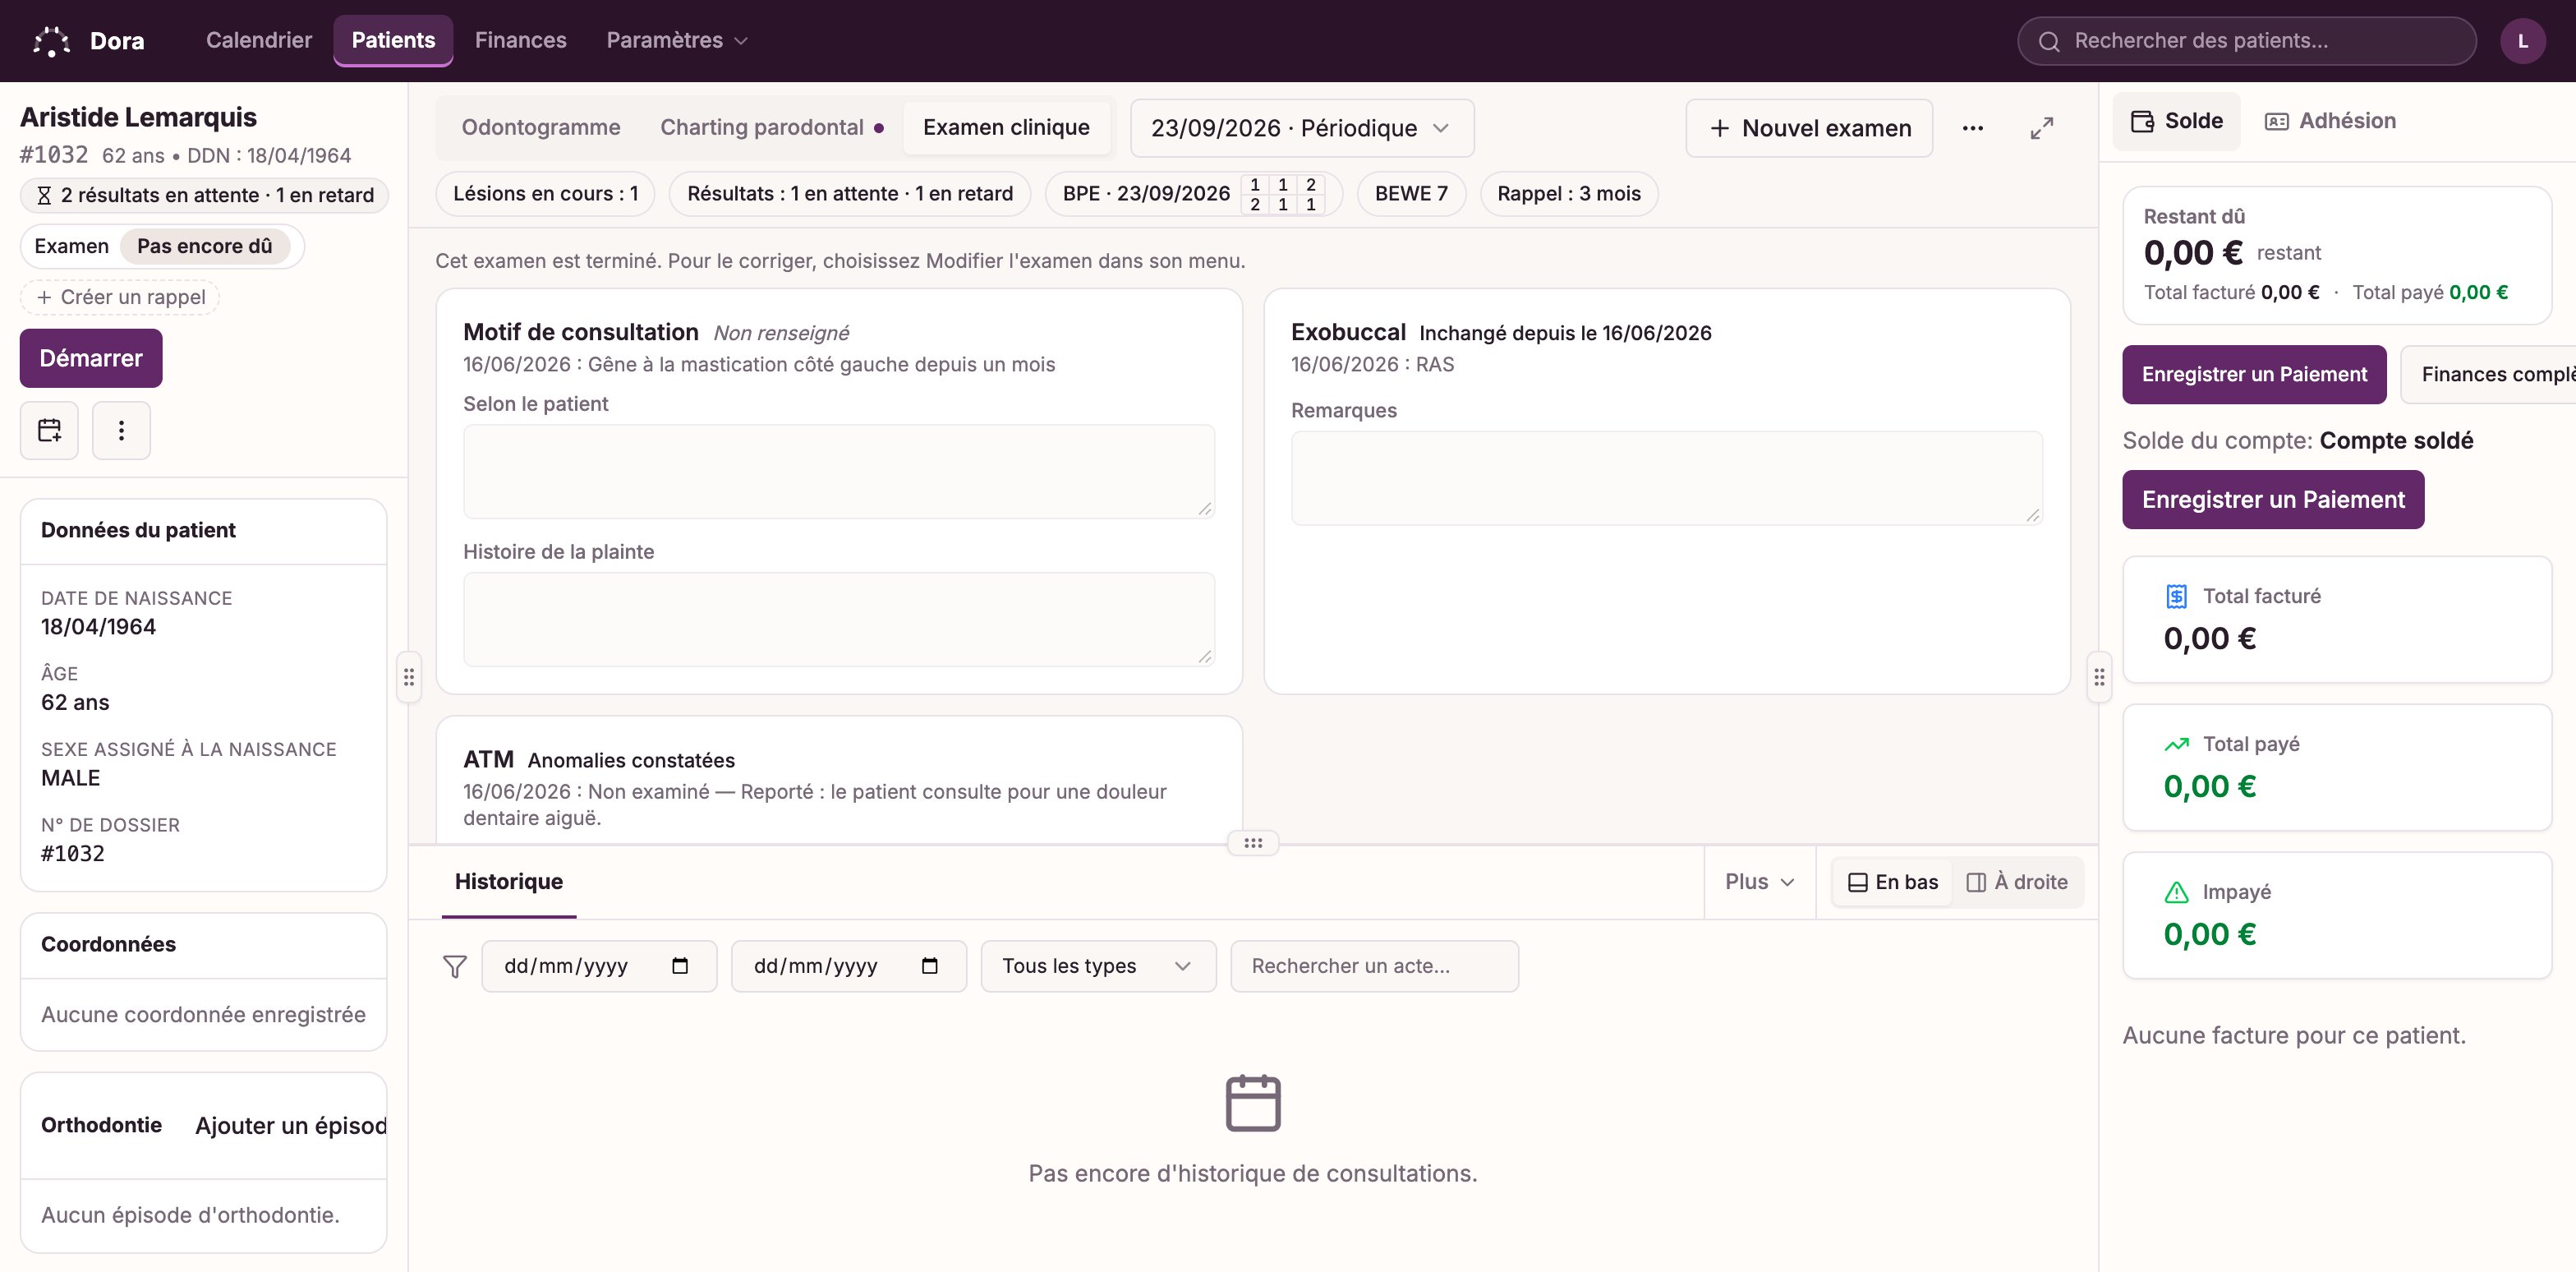Open the first date filter calendar picker

[680, 966]
